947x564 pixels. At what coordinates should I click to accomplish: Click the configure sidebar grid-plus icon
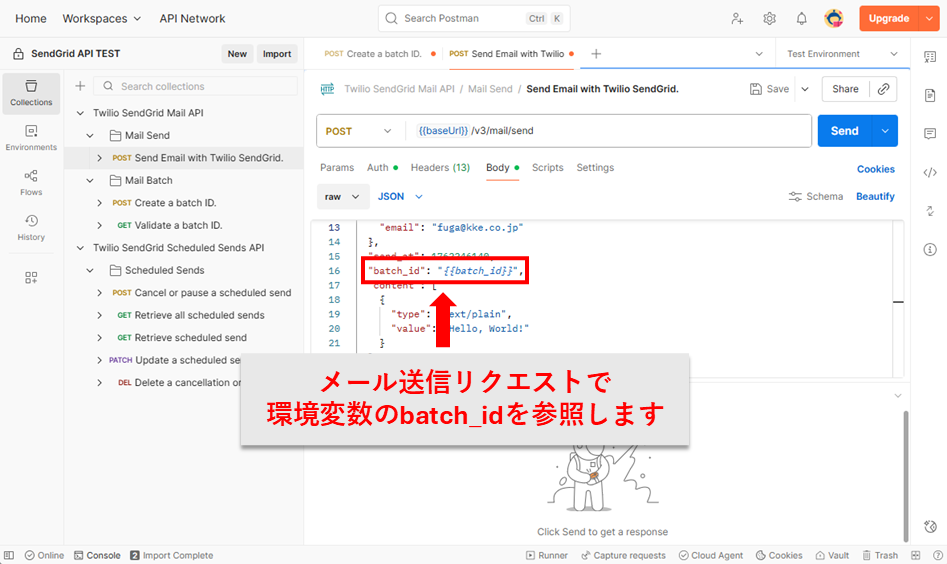tap(31, 278)
